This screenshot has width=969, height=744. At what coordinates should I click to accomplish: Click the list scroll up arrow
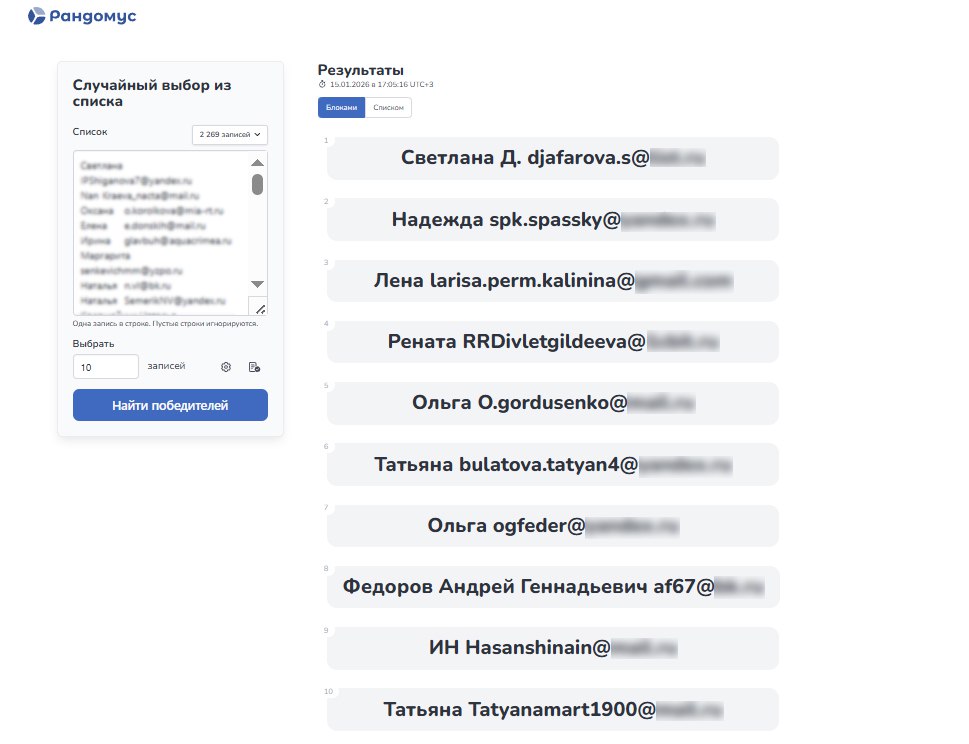pyautogui.click(x=257, y=162)
